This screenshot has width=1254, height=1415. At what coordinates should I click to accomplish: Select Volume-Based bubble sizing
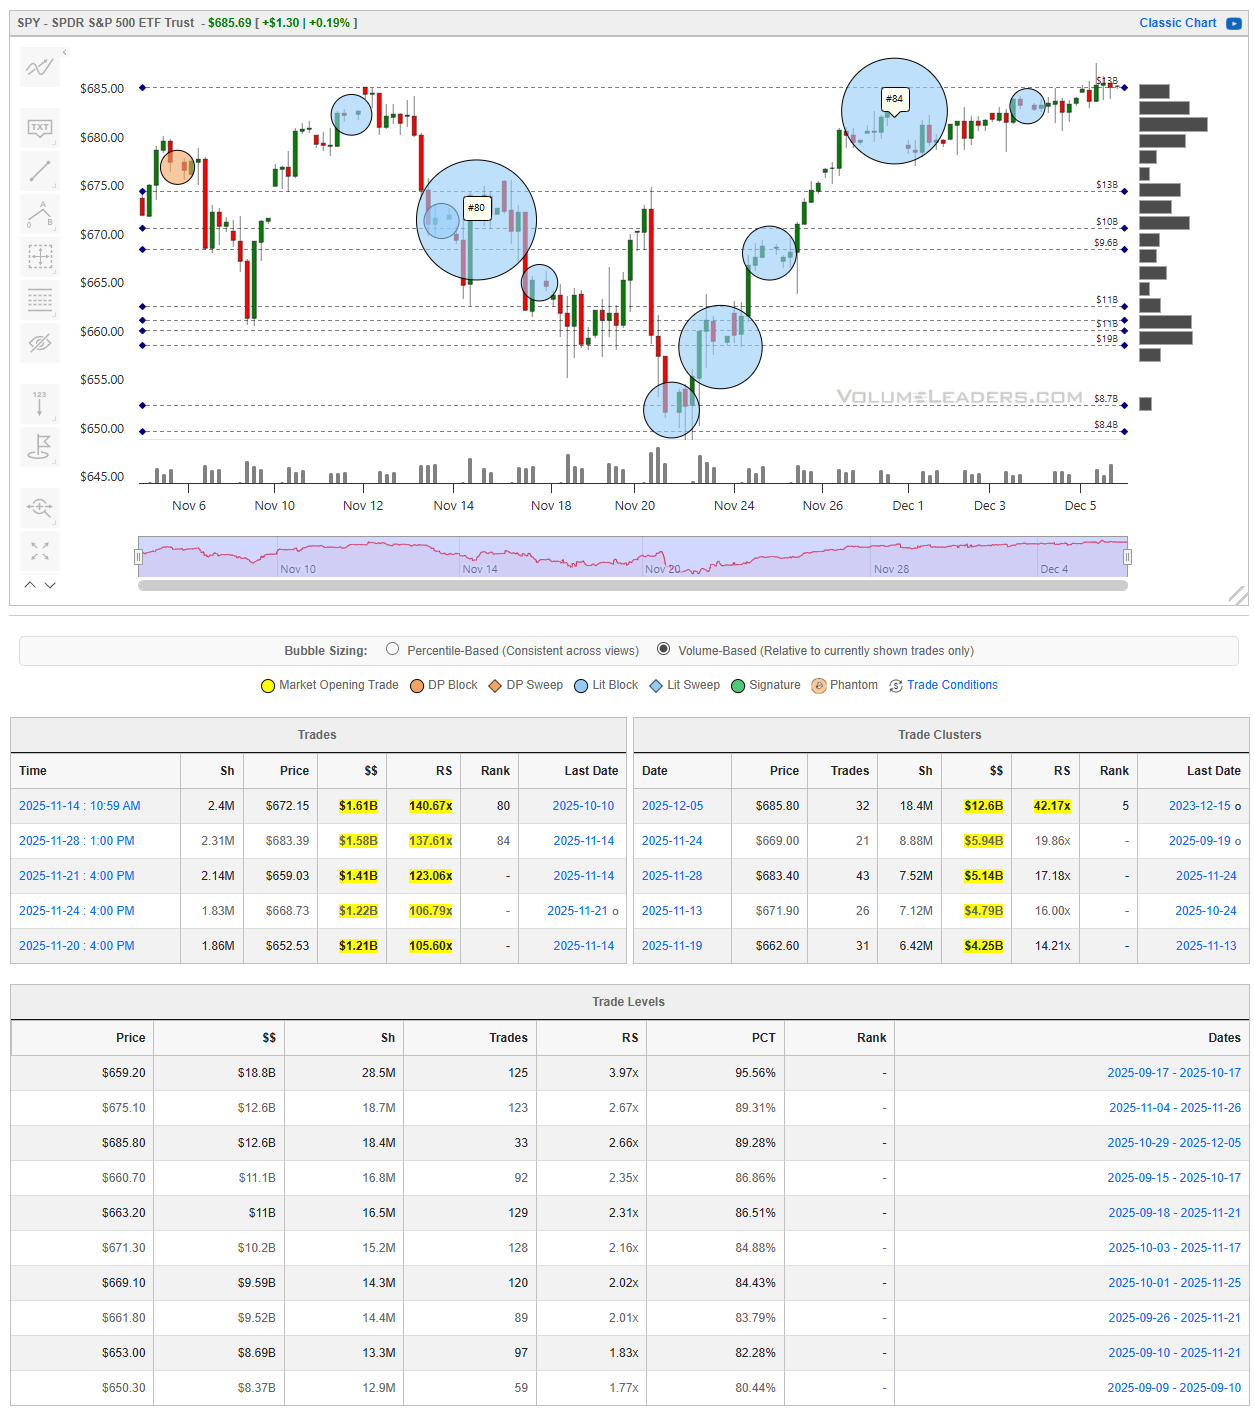click(x=663, y=649)
